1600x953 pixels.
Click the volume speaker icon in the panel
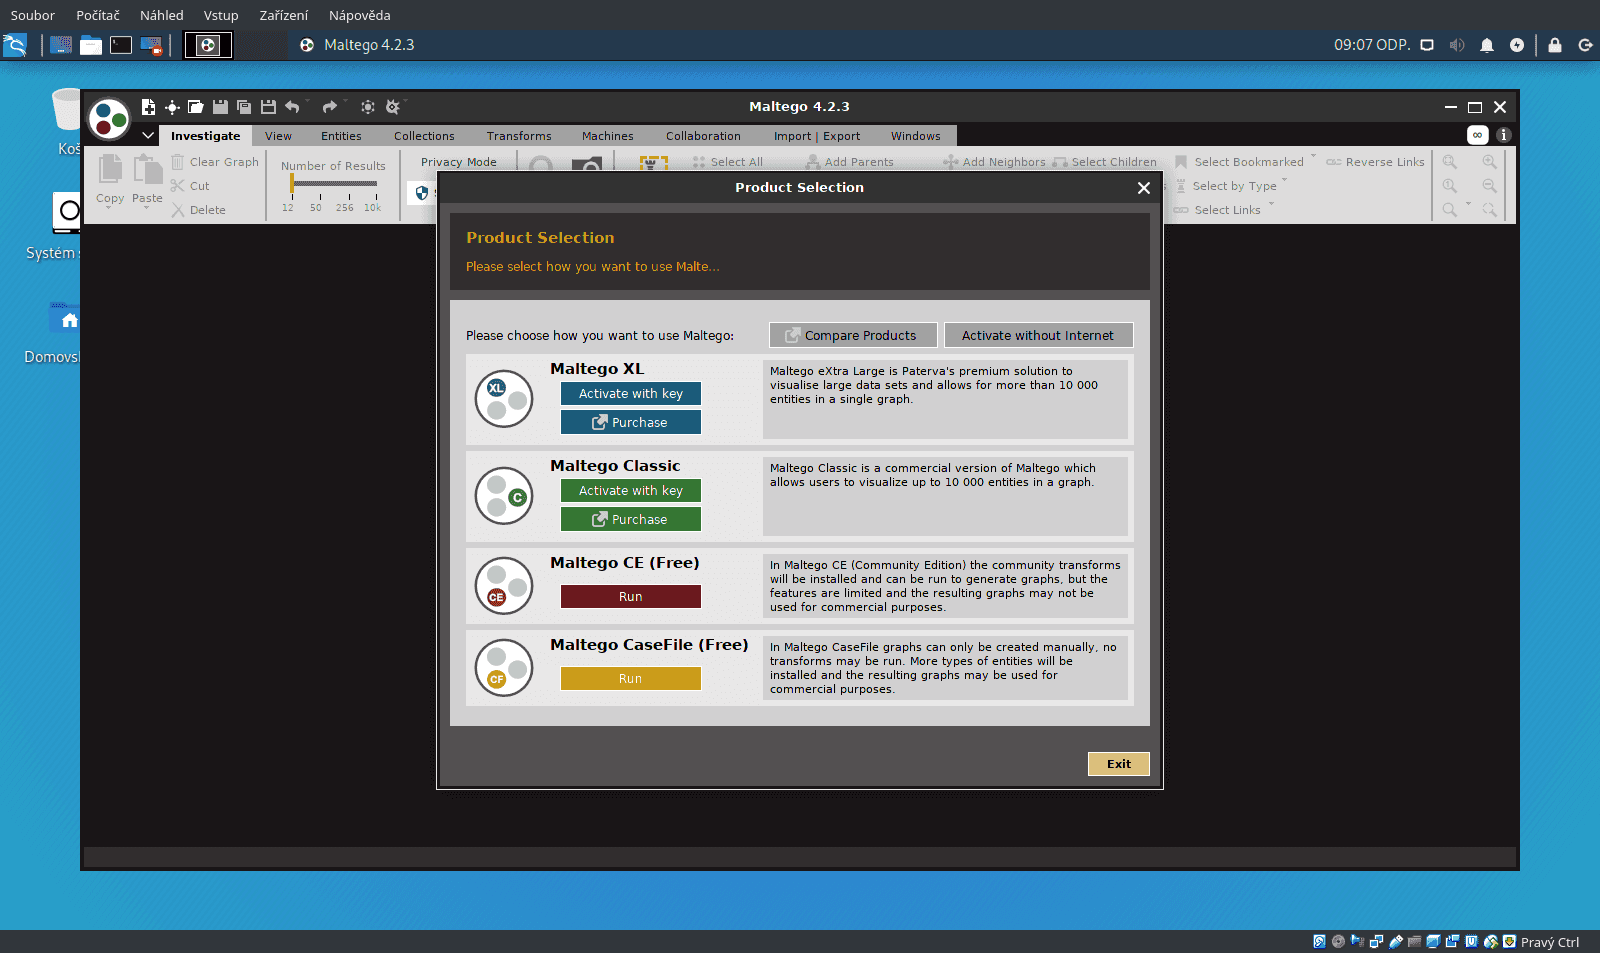1457,45
